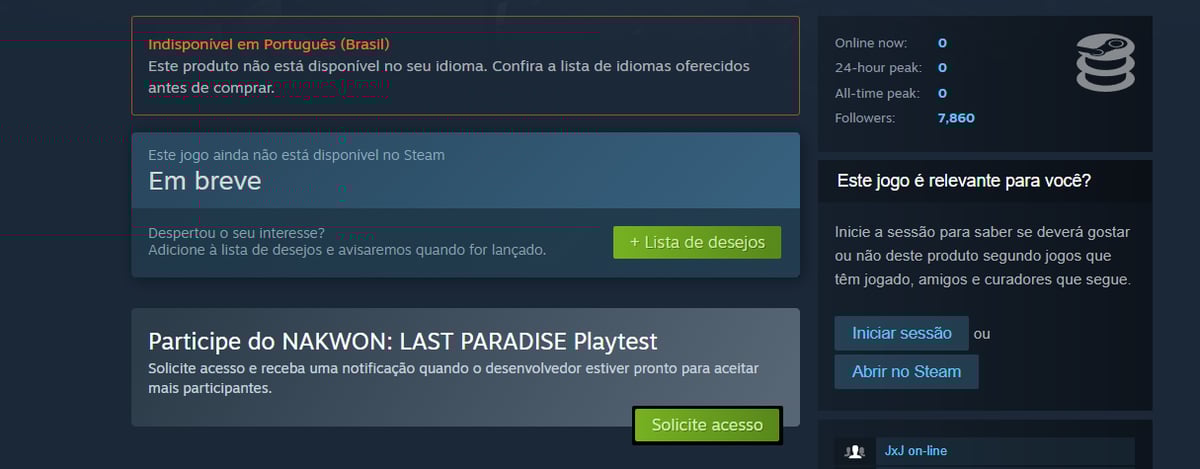The height and width of the screenshot is (469, 1200).
Task: Open the JxJ on-line curator link
Action: (916, 451)
